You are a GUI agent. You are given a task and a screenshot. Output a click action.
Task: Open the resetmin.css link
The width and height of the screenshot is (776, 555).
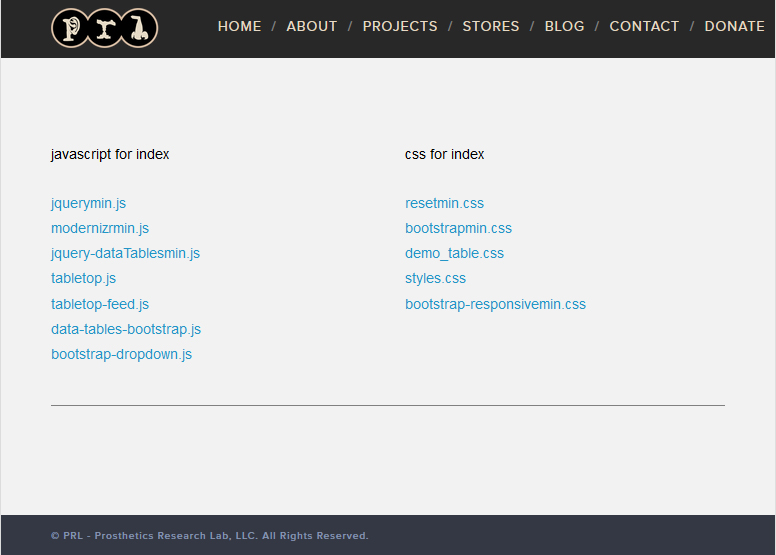pyautogui.click(x=444, y=203)
